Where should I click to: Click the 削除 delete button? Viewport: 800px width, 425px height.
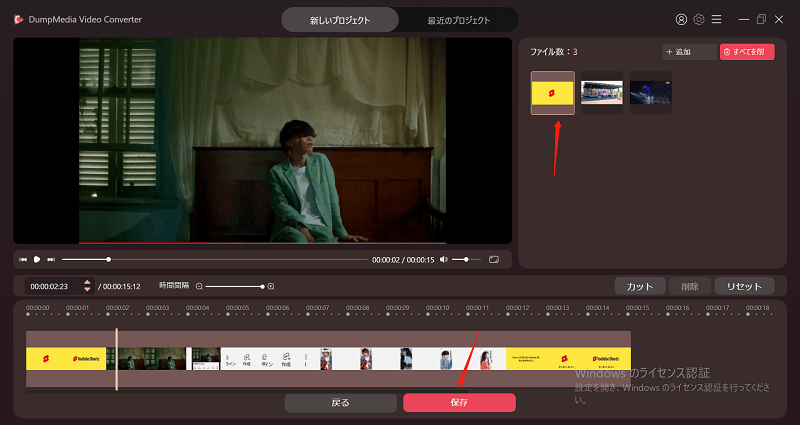(690, 287)
